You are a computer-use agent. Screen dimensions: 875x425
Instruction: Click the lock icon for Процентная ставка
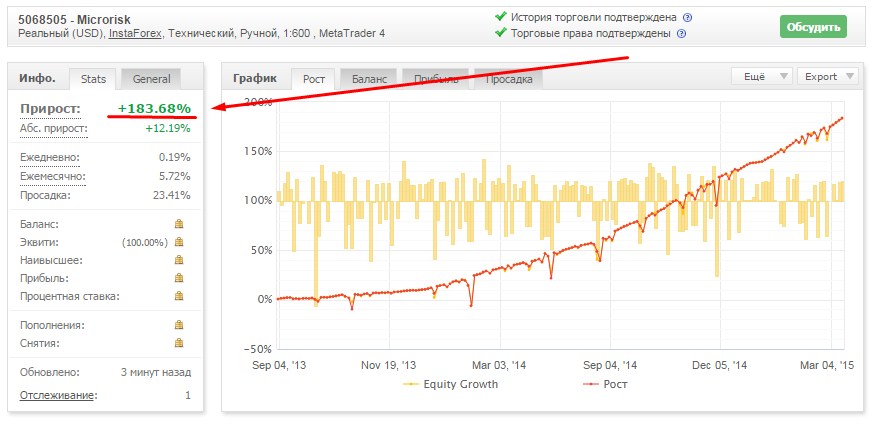point(180,296)
